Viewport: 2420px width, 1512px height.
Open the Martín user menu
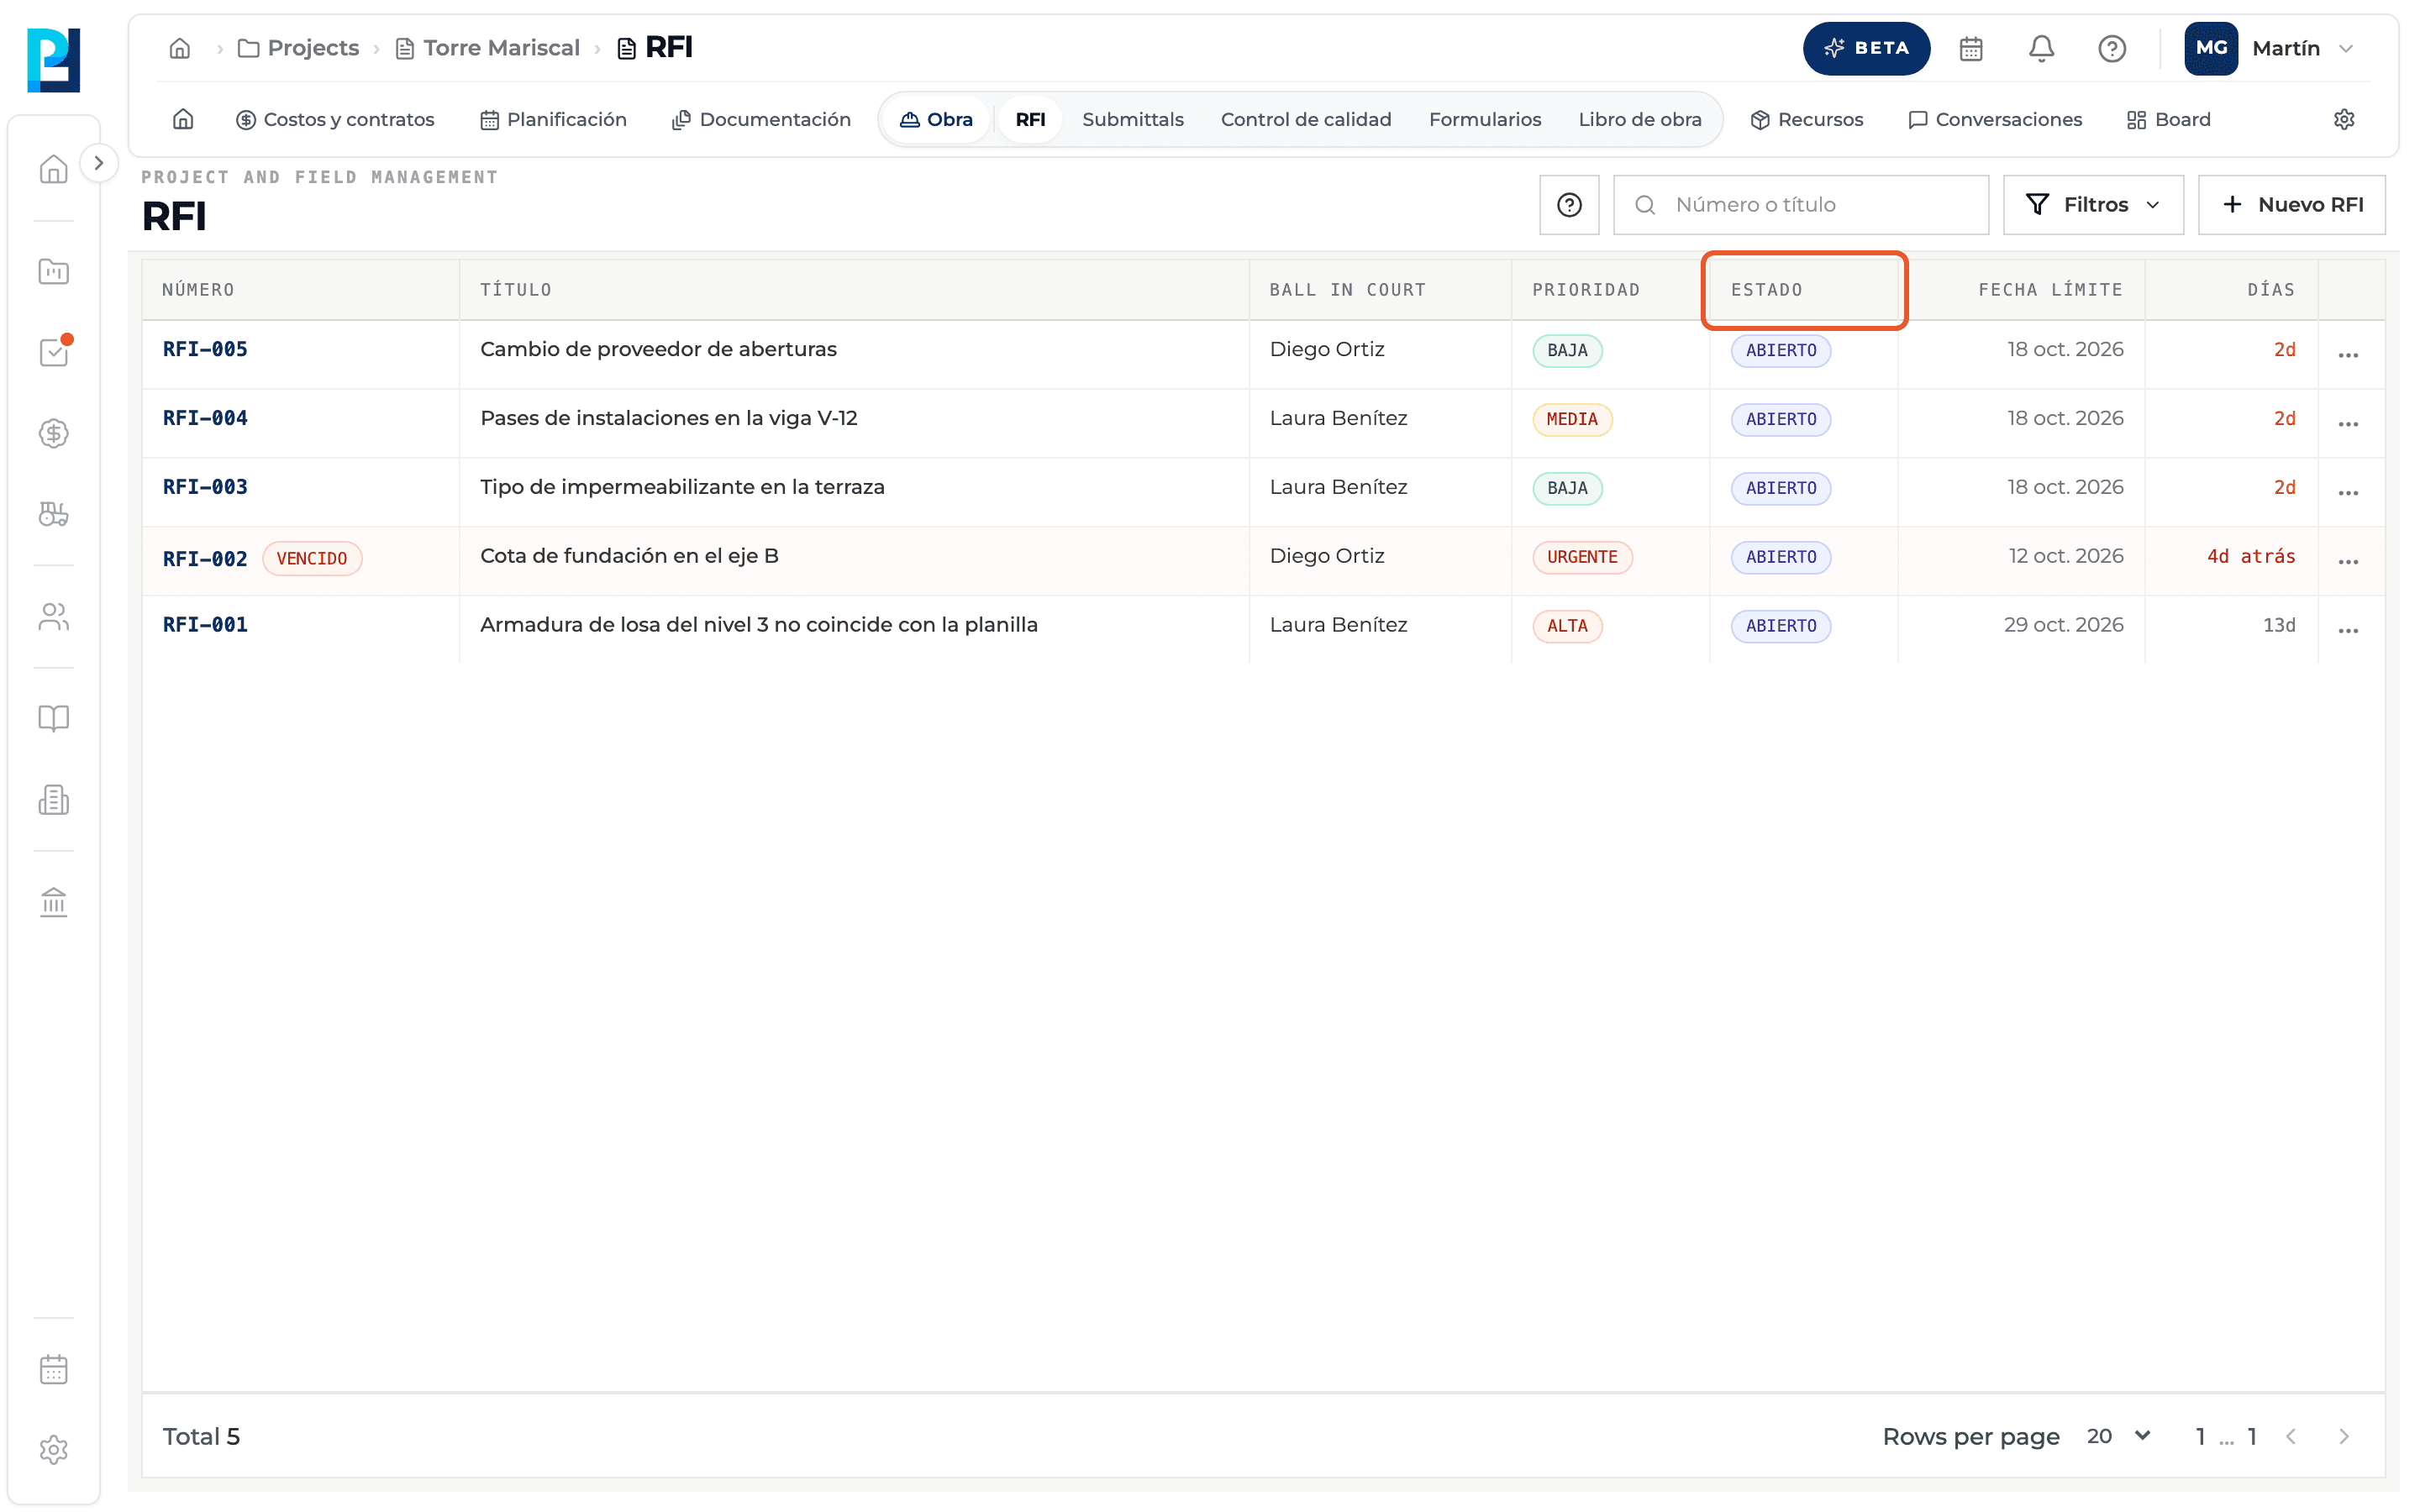2270,48
